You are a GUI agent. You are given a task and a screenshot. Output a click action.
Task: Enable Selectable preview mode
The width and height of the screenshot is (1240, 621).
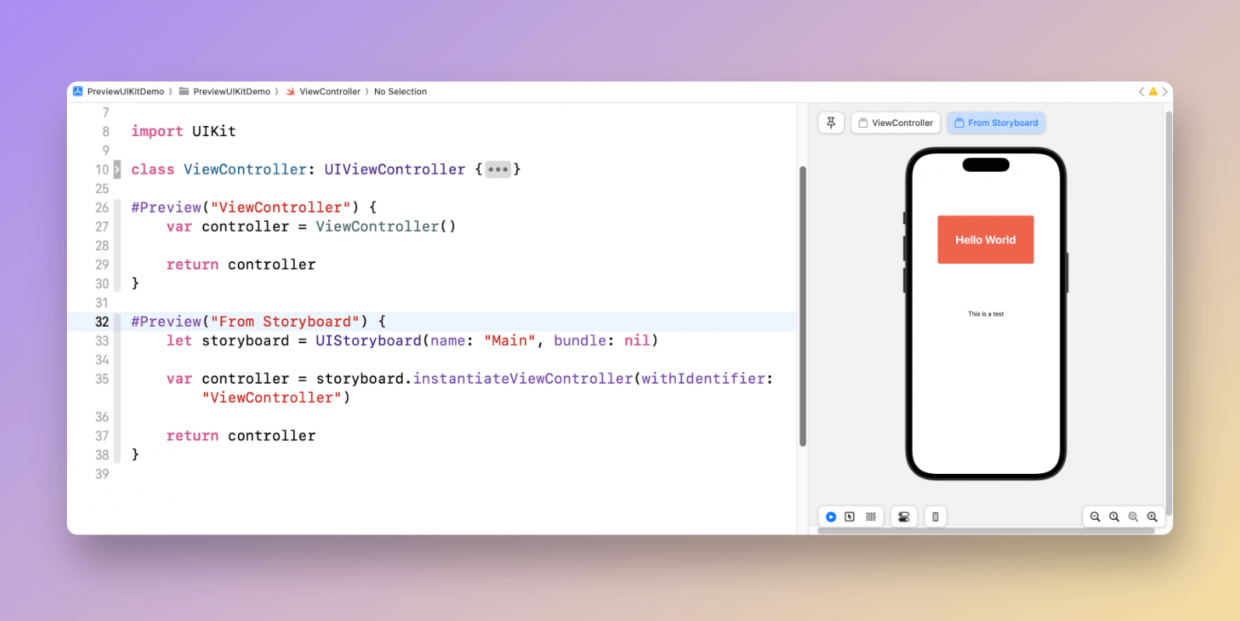point(850,517)
